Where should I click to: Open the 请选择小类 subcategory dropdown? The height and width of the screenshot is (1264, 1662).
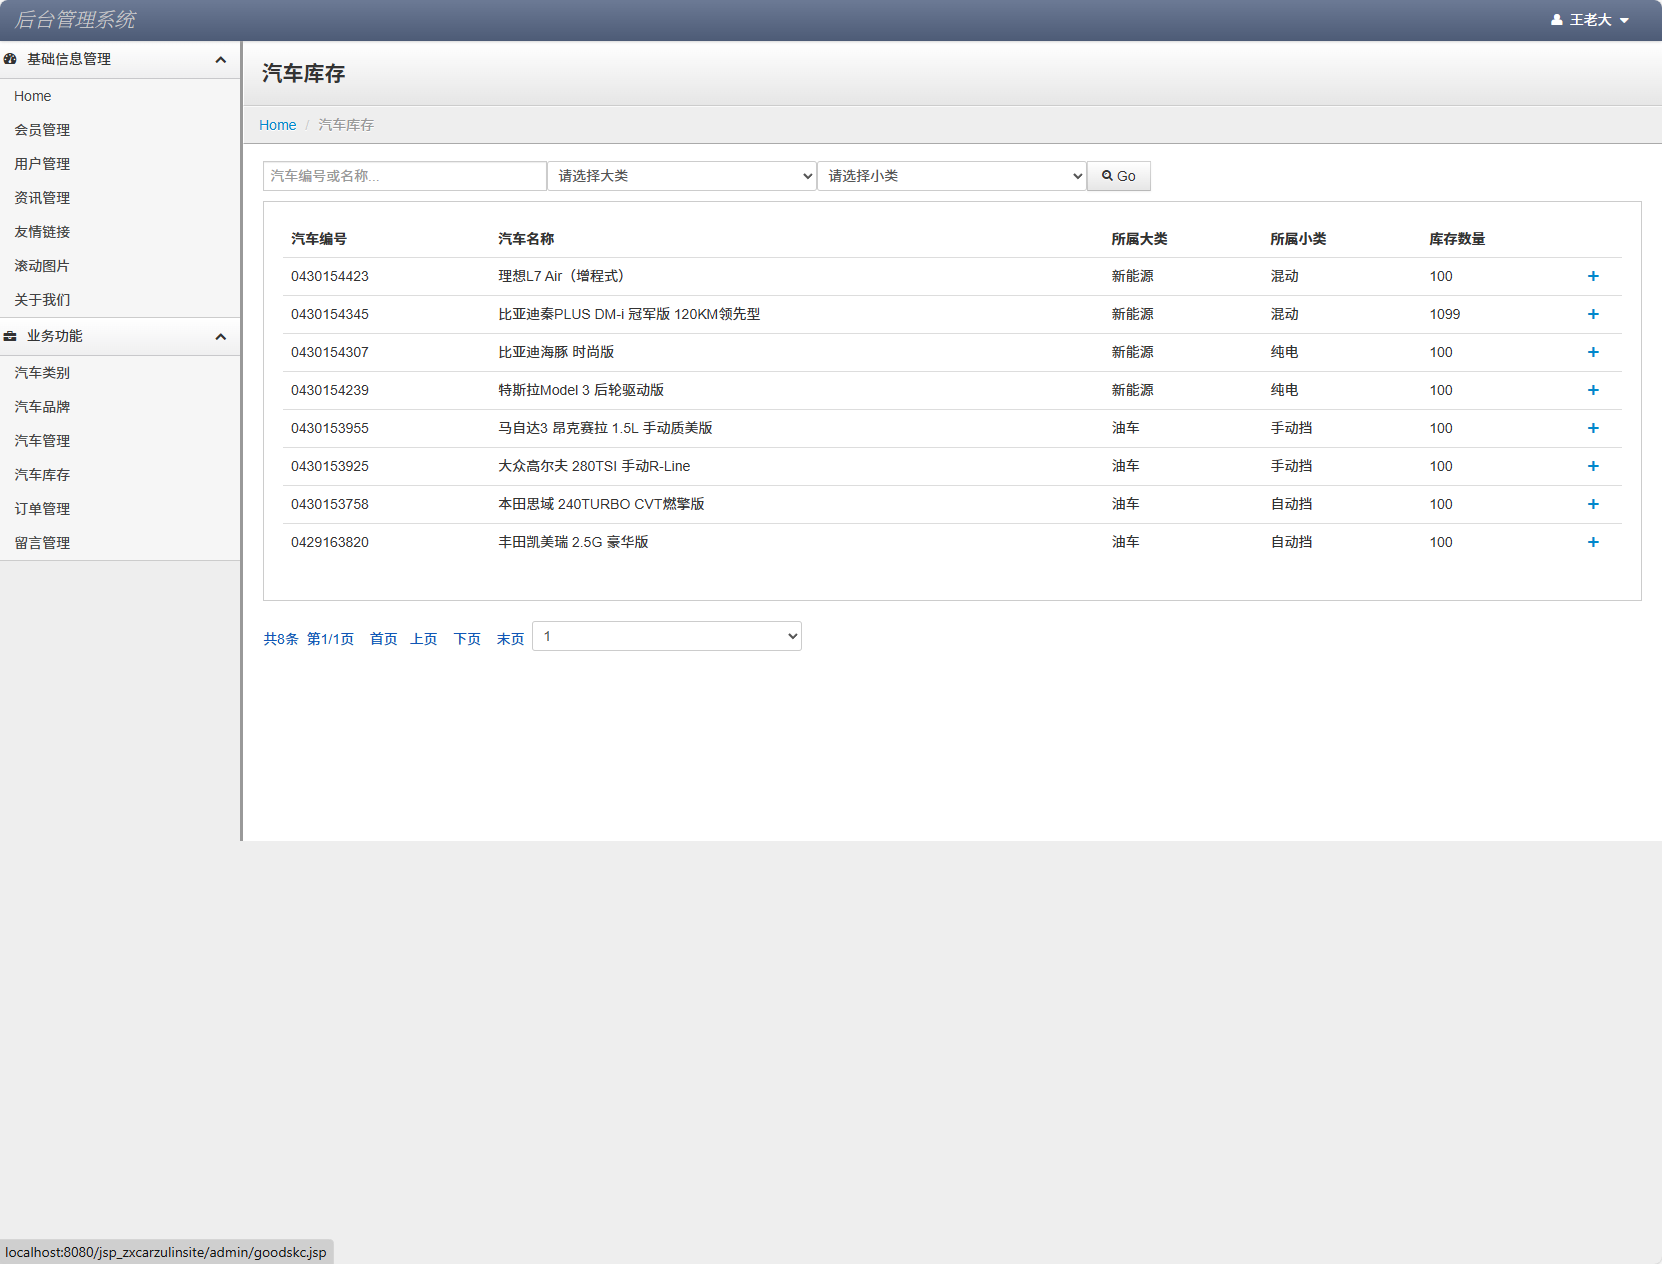point(952,176)
